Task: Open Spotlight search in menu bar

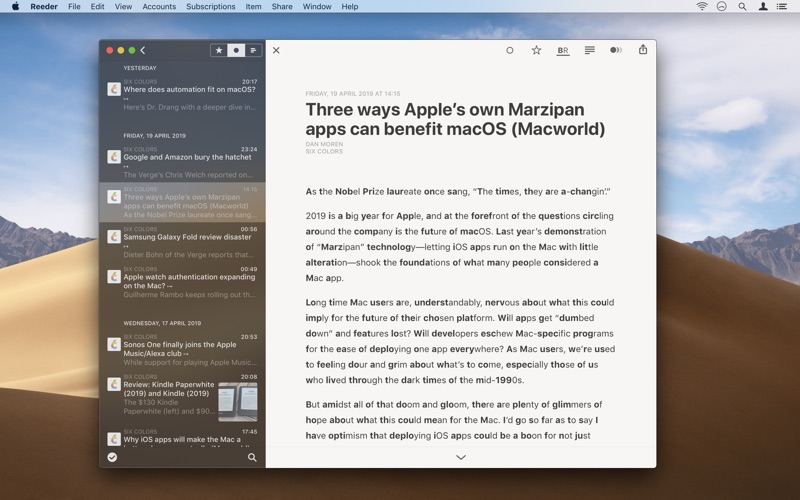Action: [x=742, y=6]
